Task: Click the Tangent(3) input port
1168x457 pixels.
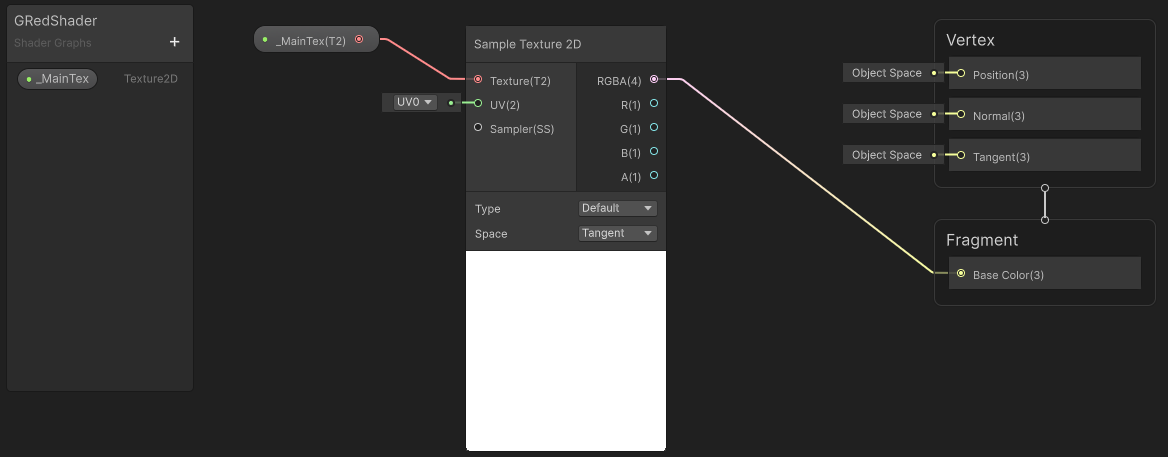Action: coord(961,156)
